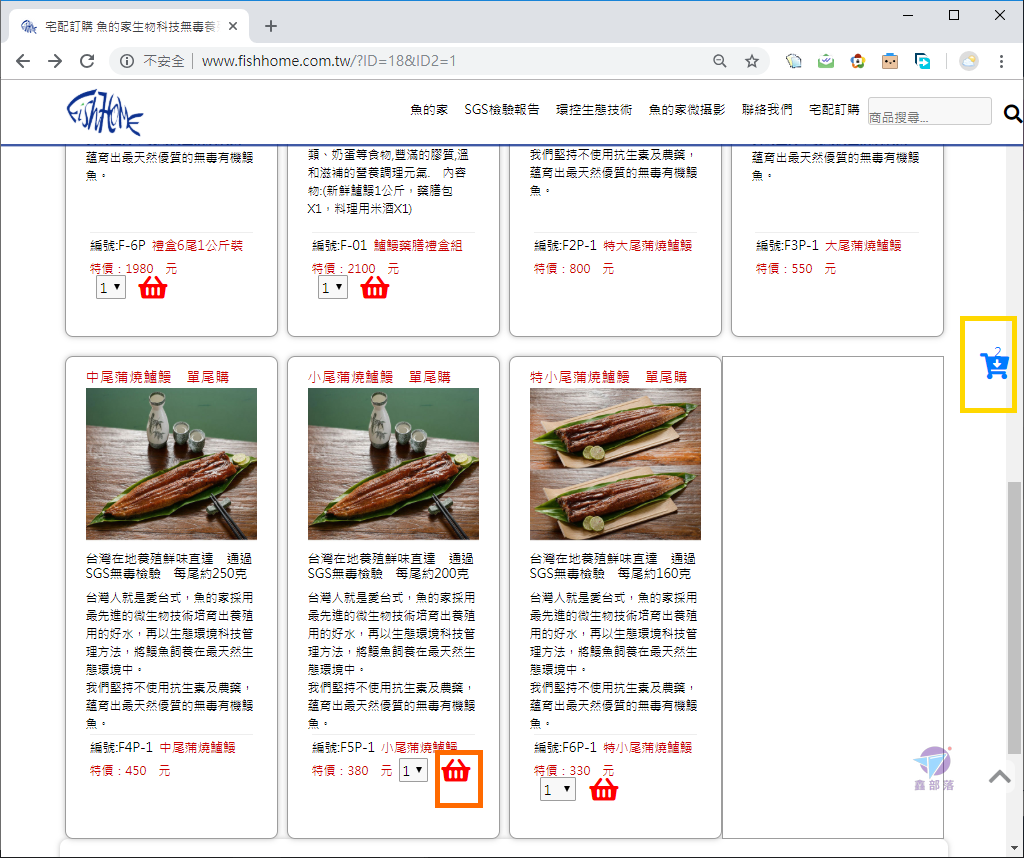The height and width of the screenshot is (858, 1024).
Task: Click the 禮盒6尾1公斤裝 product link
Action: [x=197, y=246]
